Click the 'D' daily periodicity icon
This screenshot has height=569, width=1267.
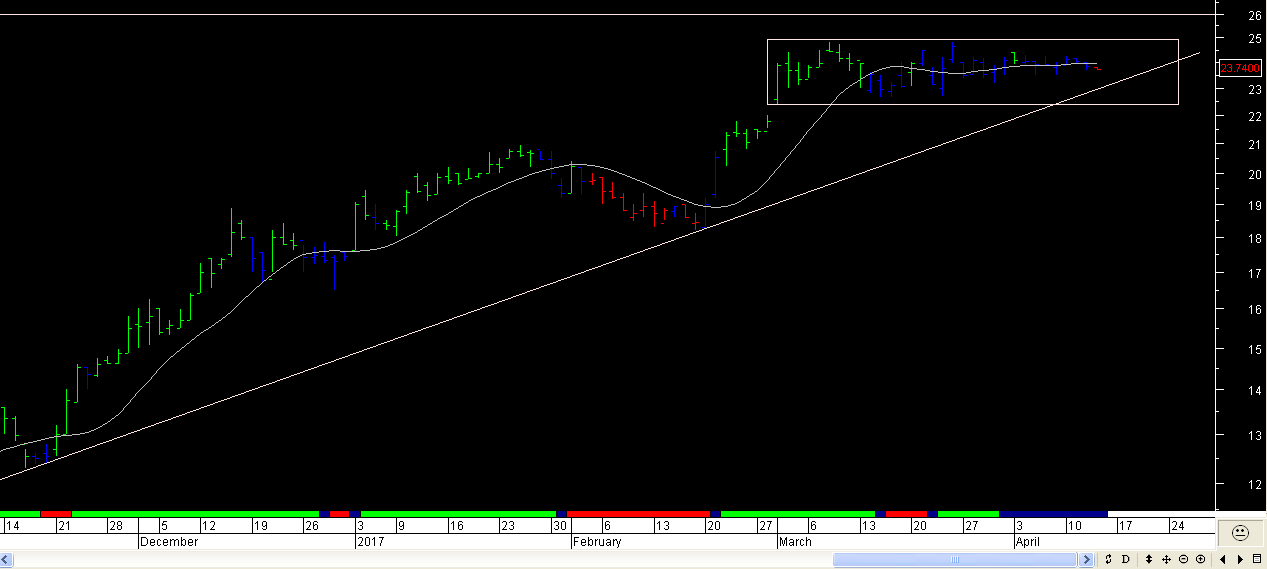coord(1125,559)
